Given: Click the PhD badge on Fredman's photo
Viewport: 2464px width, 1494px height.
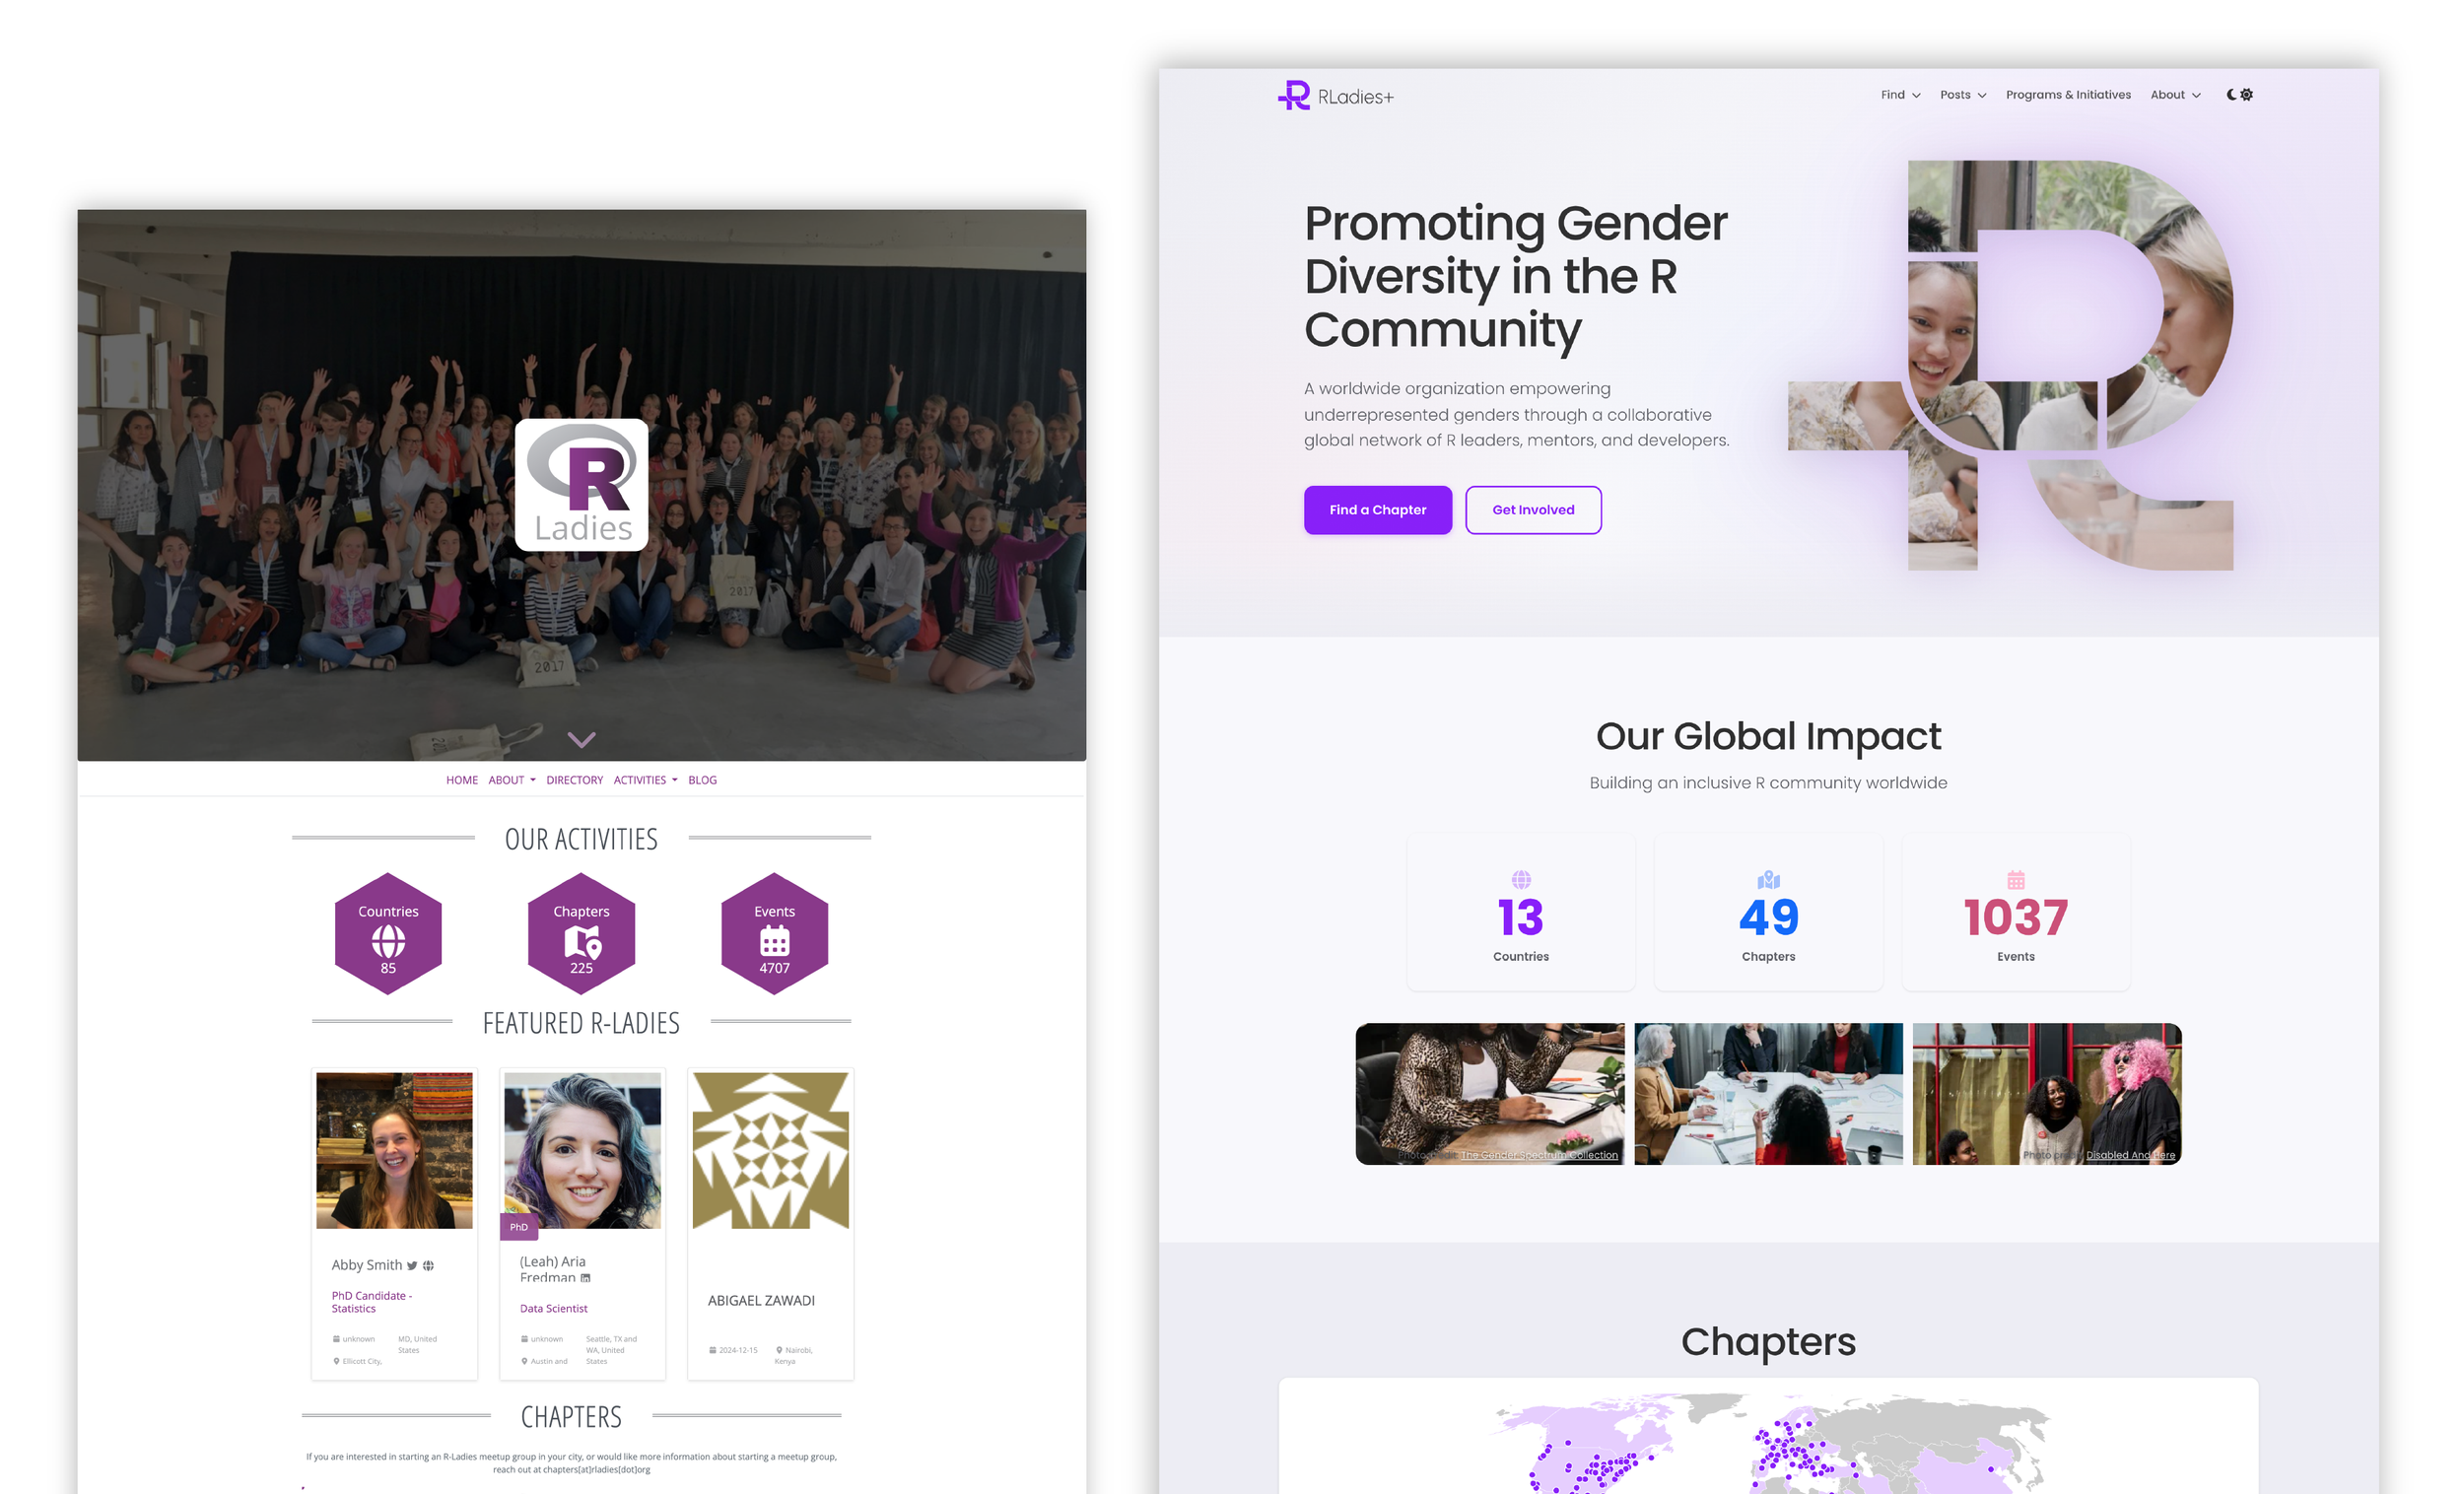Looking at the screenshot, I should [x=518, y=1227].
